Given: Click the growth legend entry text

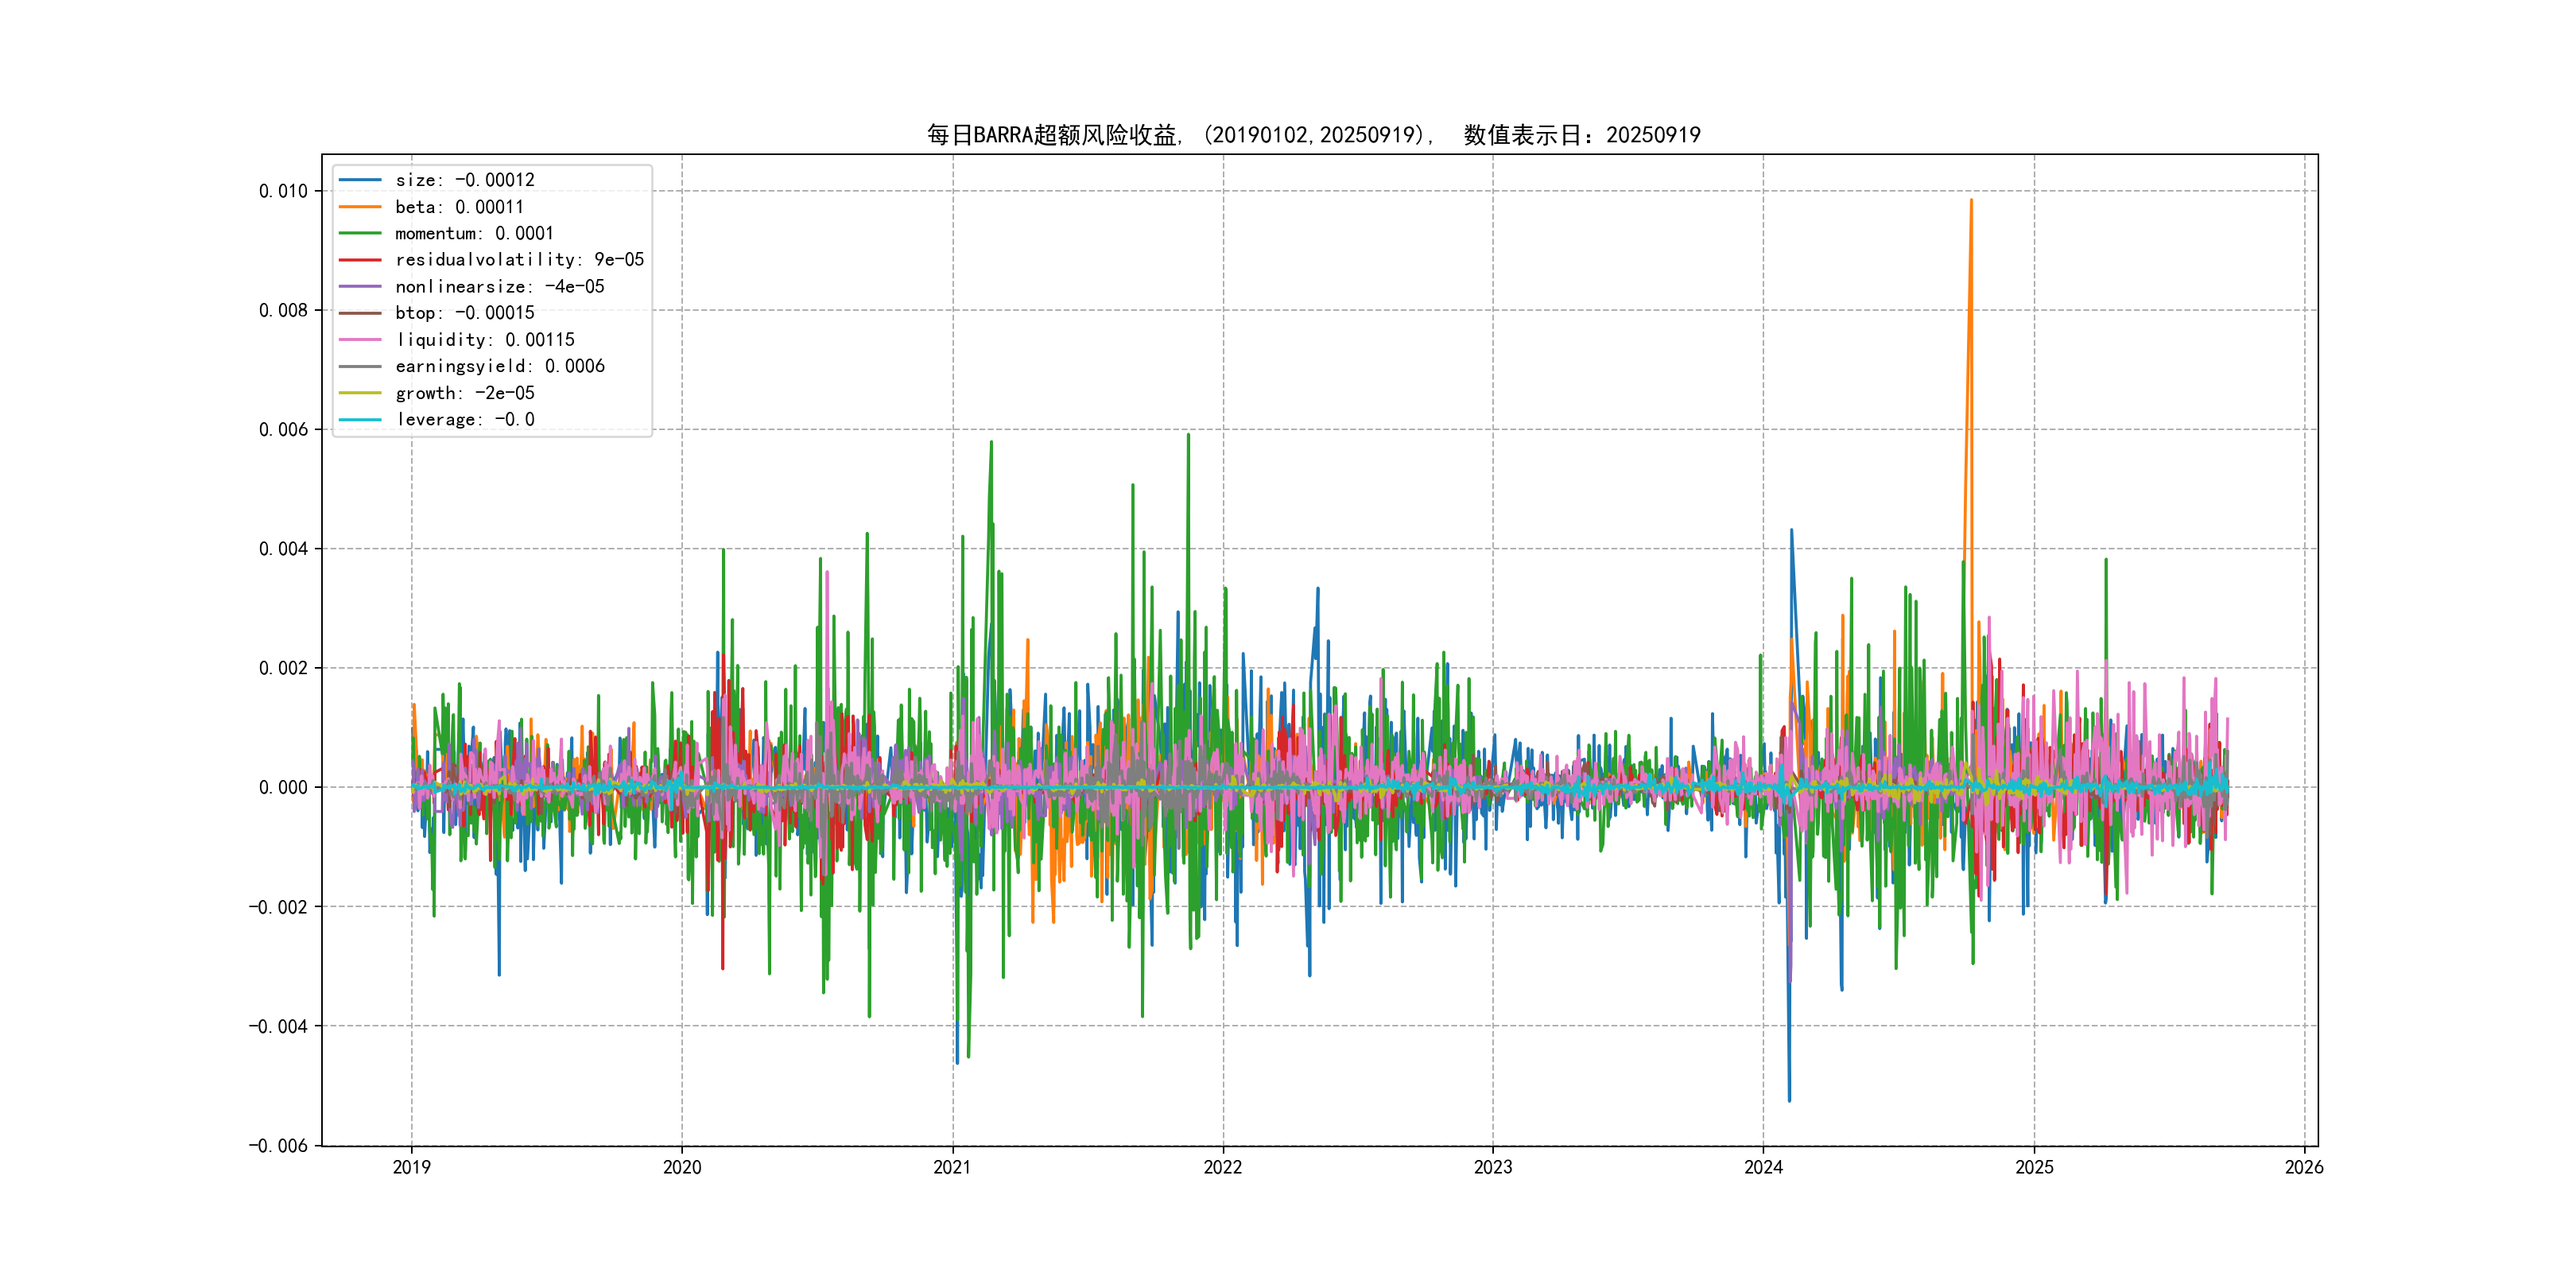Looking at the screenshot, I should 464,393.
